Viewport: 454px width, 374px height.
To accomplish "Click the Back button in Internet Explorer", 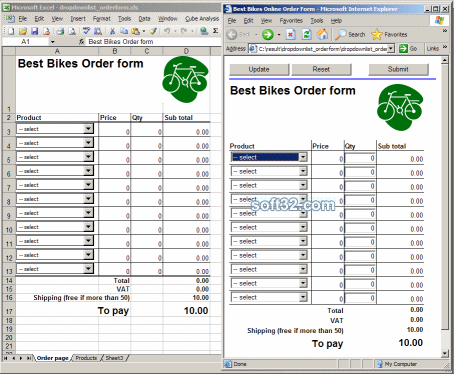I will coord(239,34).
